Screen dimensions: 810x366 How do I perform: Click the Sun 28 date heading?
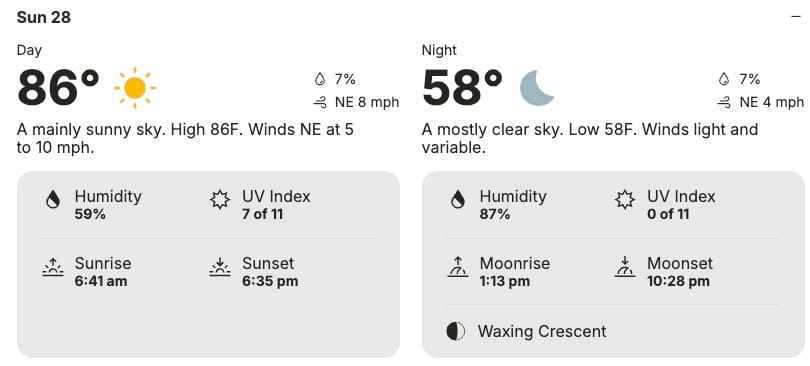(43, 18)
